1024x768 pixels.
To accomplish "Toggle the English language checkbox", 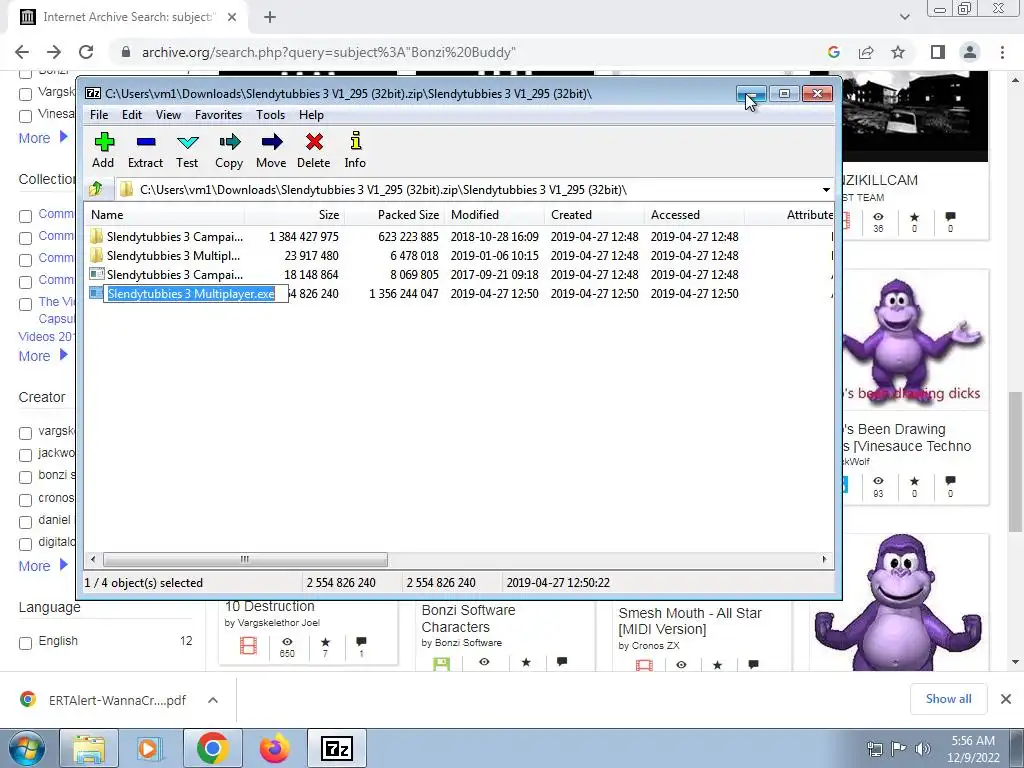I will [25, 643].
